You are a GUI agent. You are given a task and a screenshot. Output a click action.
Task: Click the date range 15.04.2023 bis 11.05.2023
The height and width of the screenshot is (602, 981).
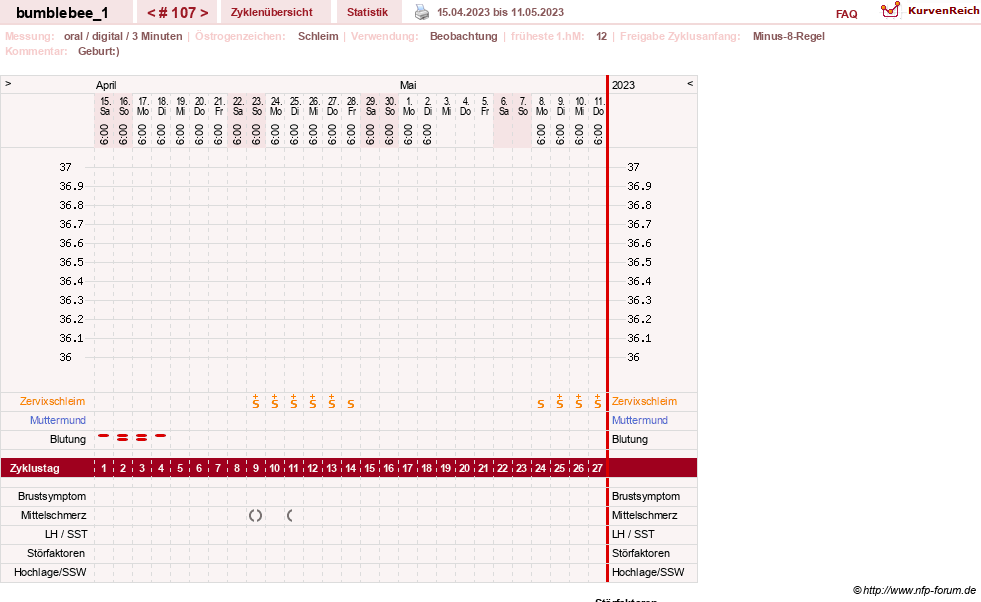pyautogui.click(x=501, y=12)
